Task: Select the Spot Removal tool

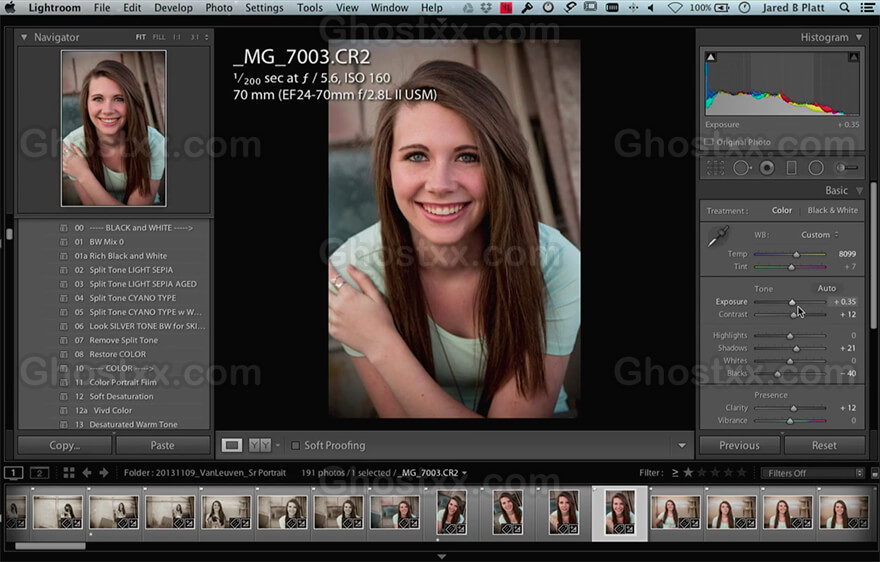Action: tap(741, 168)
